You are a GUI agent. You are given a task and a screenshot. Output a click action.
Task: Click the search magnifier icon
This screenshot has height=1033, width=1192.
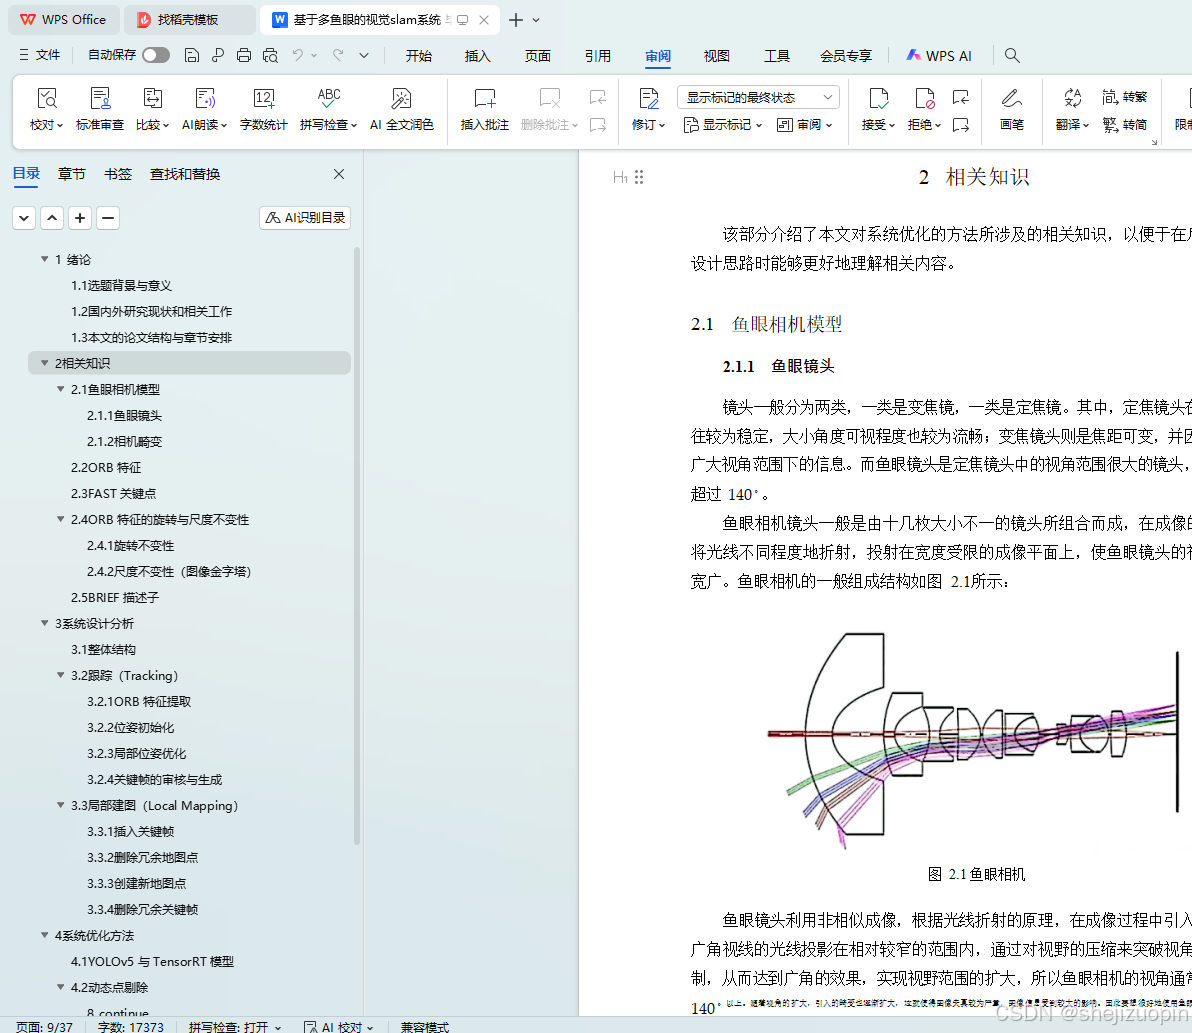[x=1011, y=55]
